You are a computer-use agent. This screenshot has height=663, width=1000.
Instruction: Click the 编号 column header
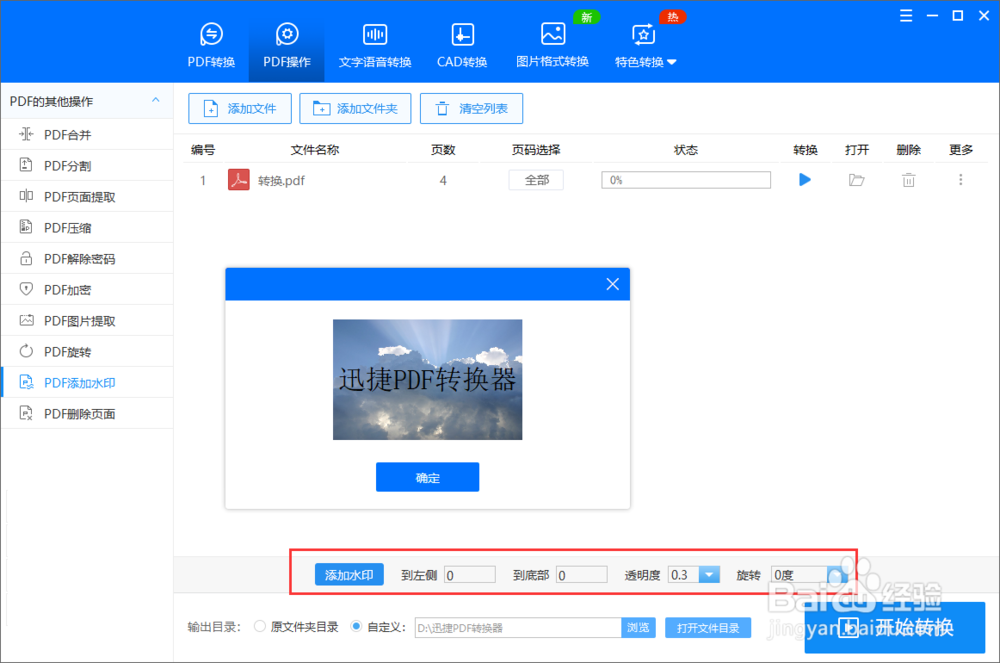coord(203,150)
